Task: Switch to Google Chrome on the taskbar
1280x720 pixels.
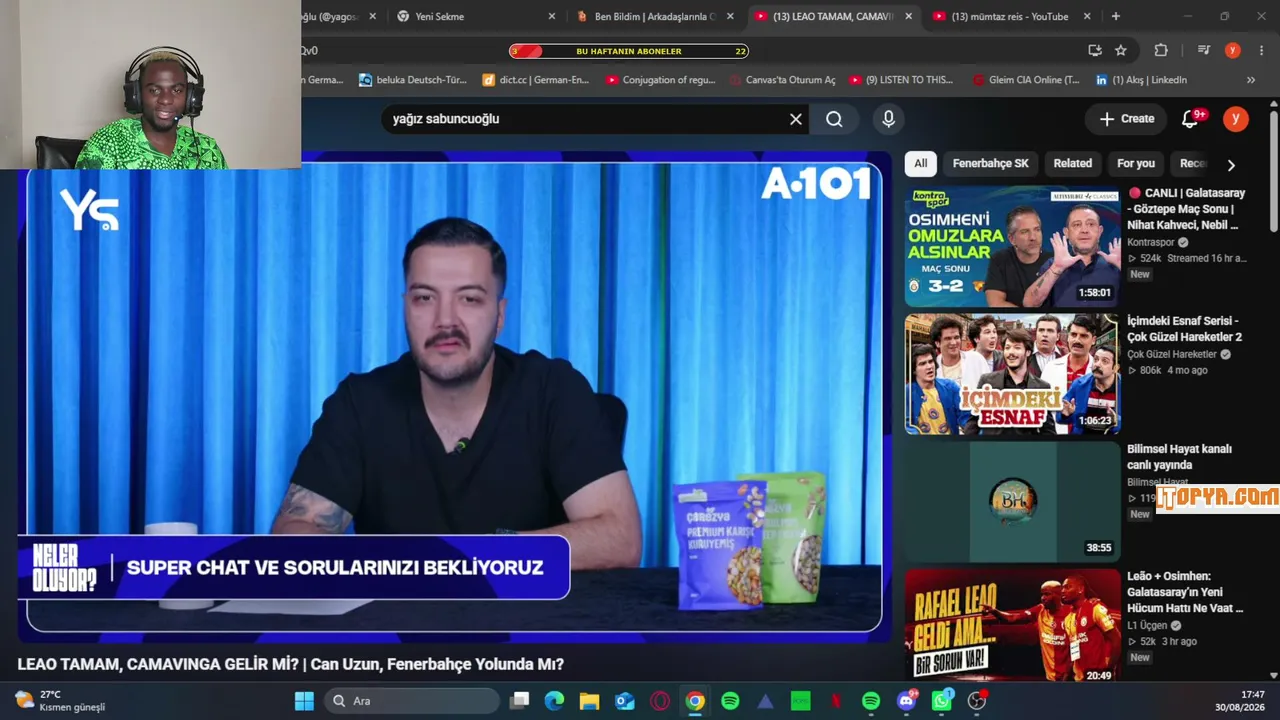Action: click(695, 701)
